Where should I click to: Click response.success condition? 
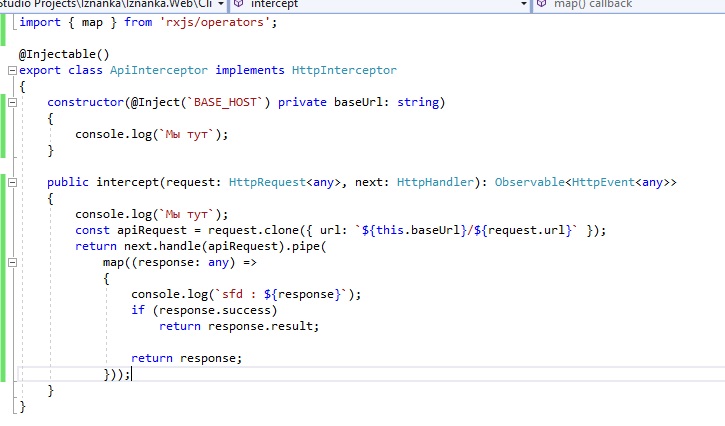pos(215,310)
